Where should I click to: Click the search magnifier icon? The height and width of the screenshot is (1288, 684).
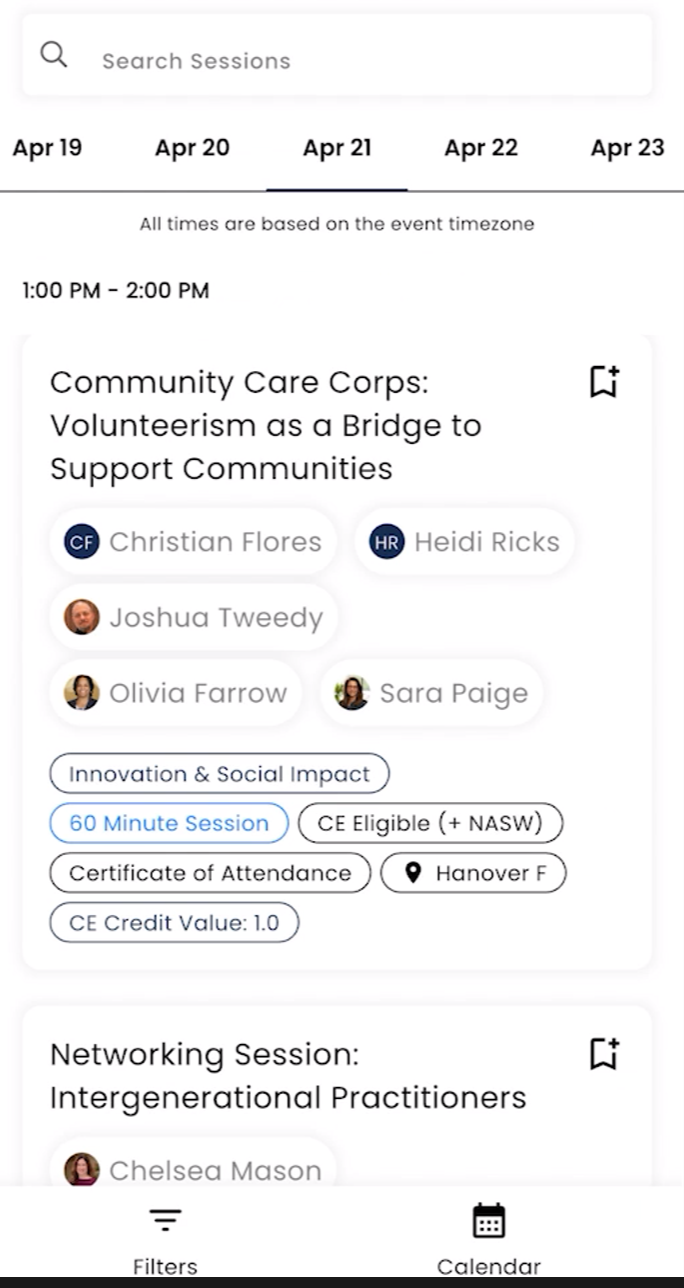[x=54, y=55]
